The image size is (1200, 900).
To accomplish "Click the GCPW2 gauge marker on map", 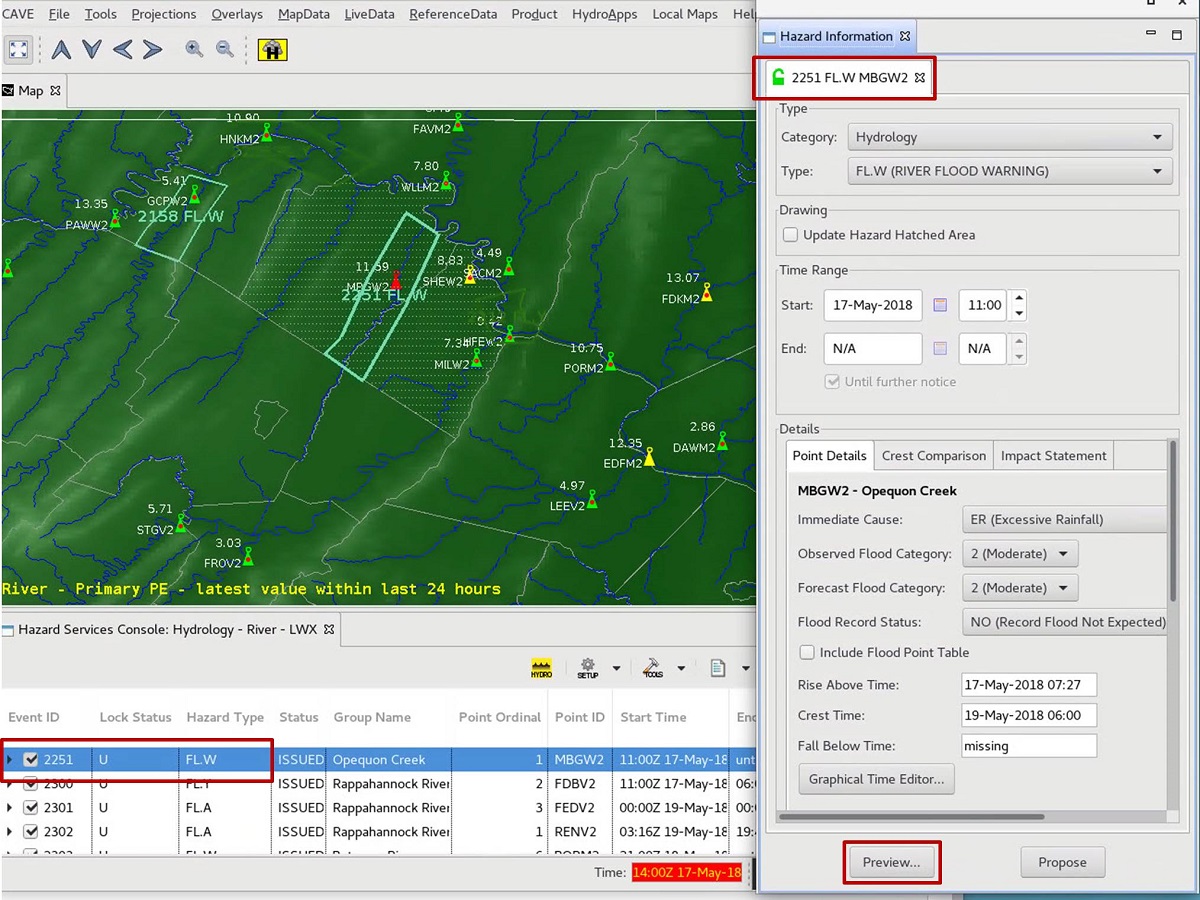I will coord(195,193).
